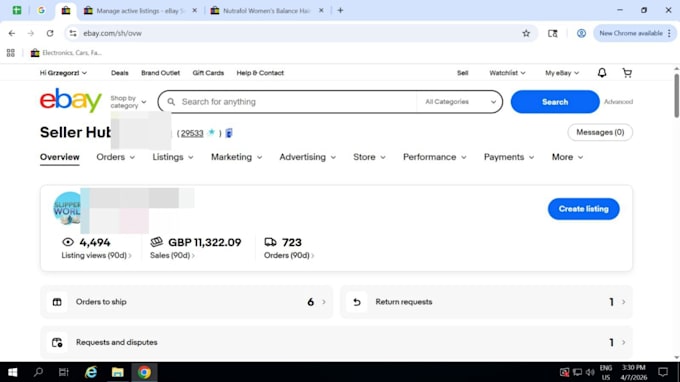The height and width of the screenshot is (382, 680).
Task: Click New Chrome available button
Action: tap(634, 33)
